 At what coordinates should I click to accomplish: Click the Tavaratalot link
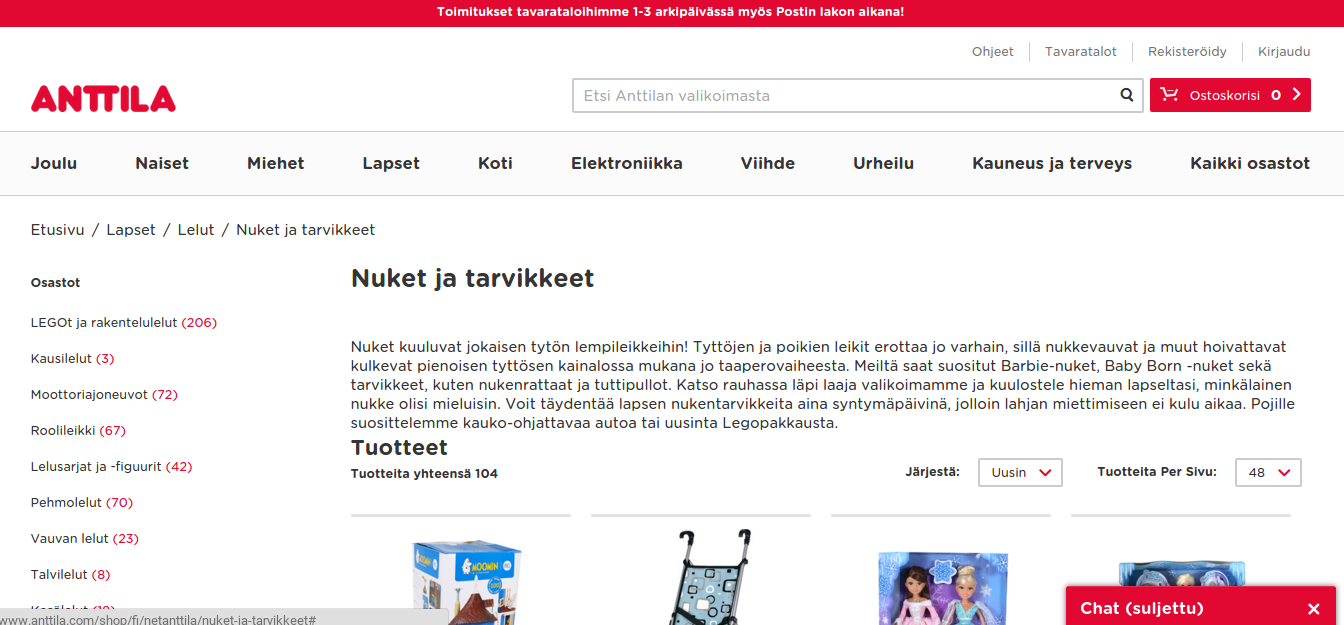coord(1081,52)
